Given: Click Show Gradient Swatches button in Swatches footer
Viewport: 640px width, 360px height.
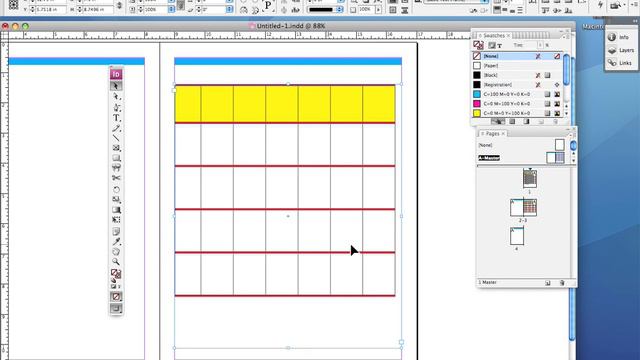Looking at the screenshot, I should (526, 121).
